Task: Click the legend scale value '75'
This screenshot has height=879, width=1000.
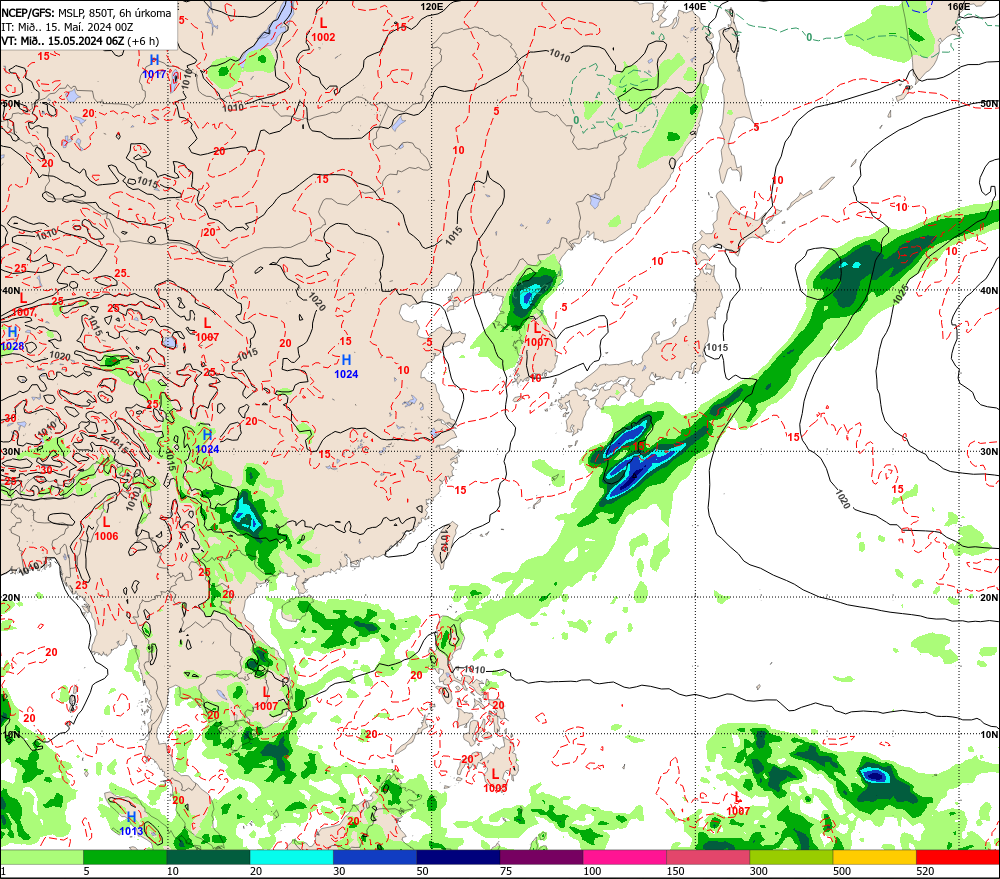Action: tap(506, 871)
